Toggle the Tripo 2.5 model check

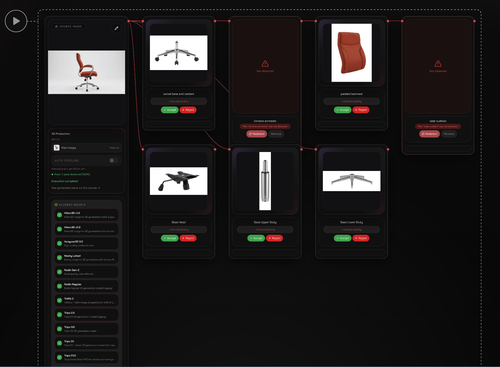(x=59, y=315)
